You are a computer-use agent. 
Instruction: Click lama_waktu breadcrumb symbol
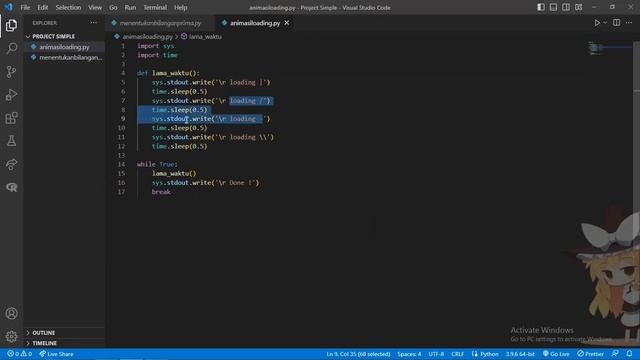(x=205, y=36)
